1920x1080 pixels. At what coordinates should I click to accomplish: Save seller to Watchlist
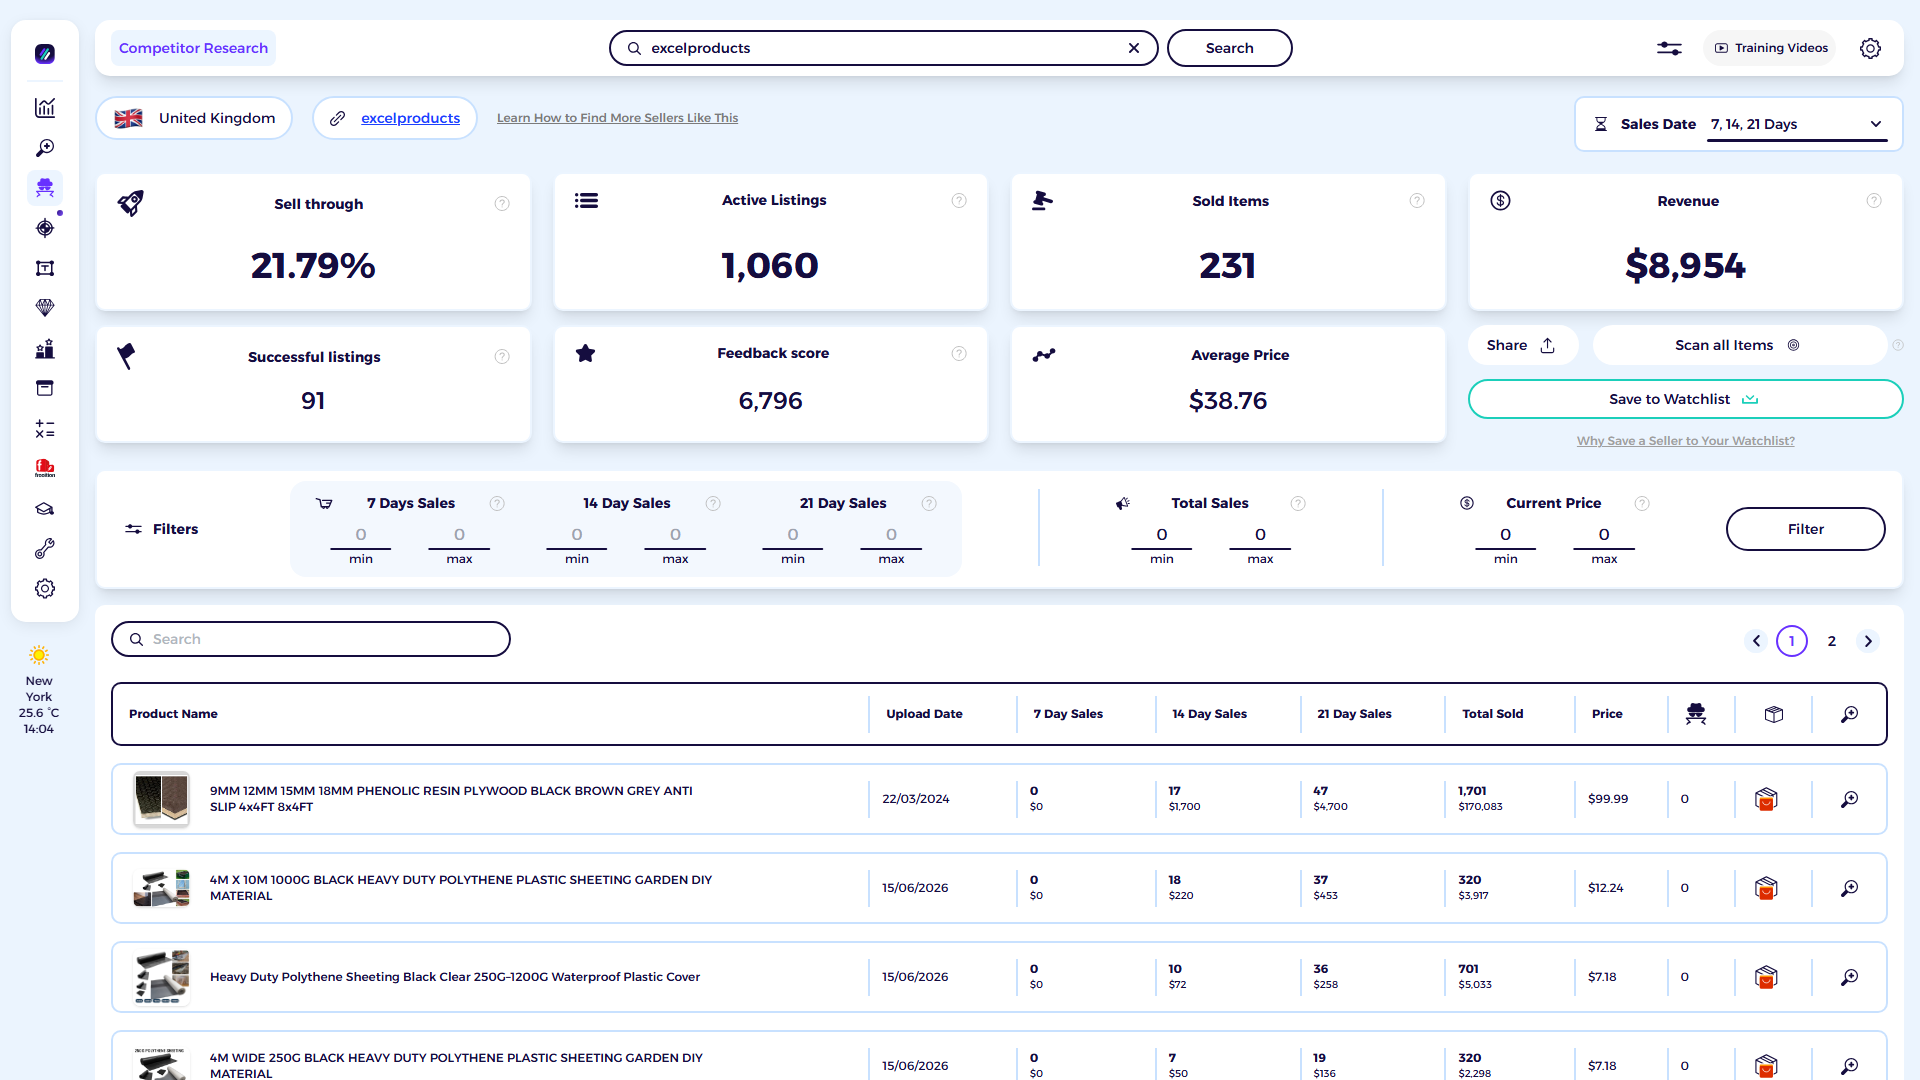click(1685, 399)
